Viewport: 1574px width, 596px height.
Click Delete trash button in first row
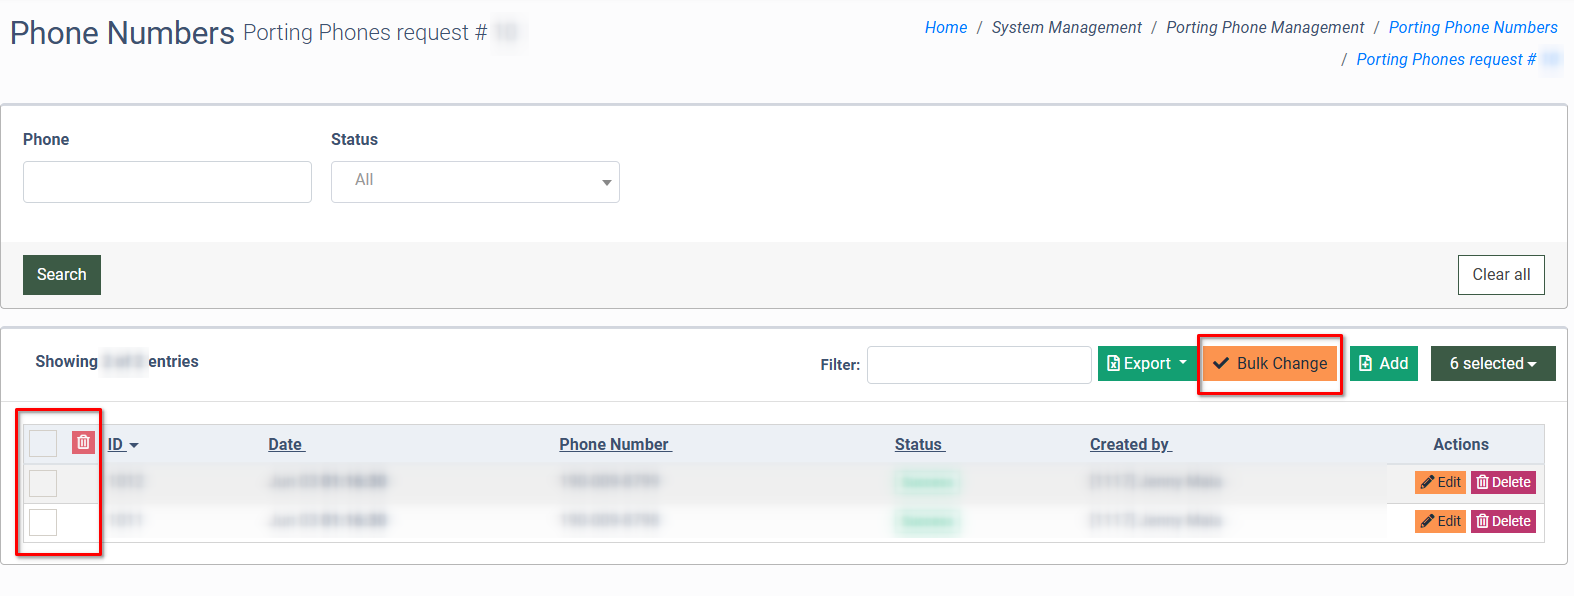[1503, 482]
